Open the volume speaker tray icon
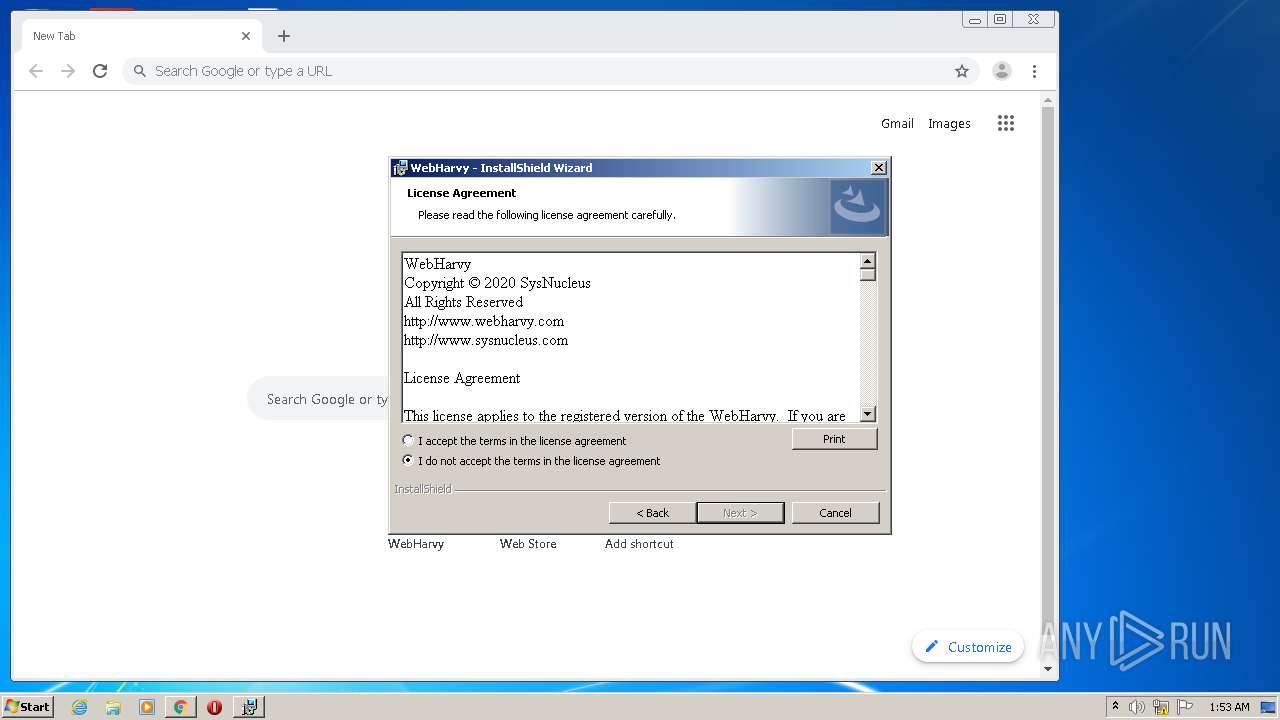The height and width of the screenshot is (720, 1280). point(1137,707)
